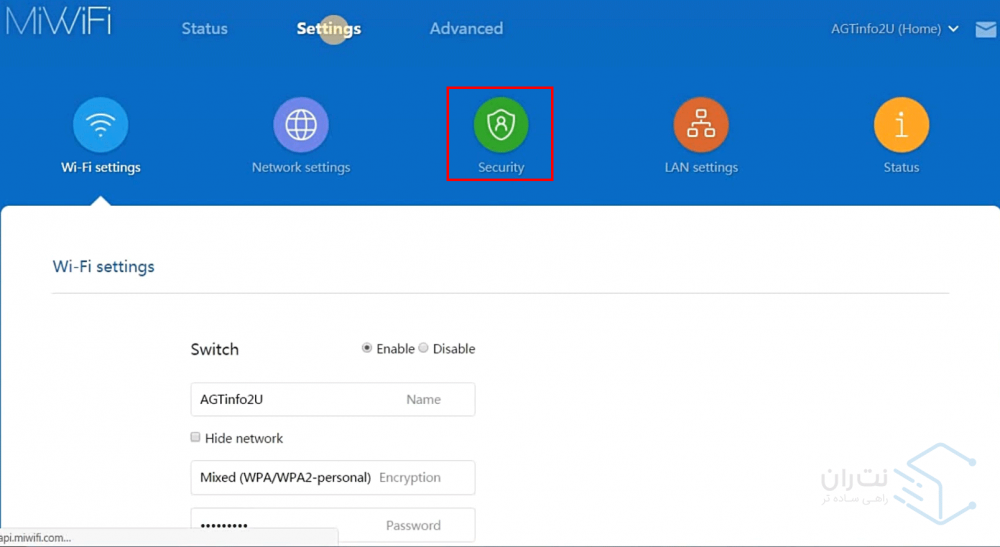
Task: Open the Network settings globe icon
Action: coord(301,125)
